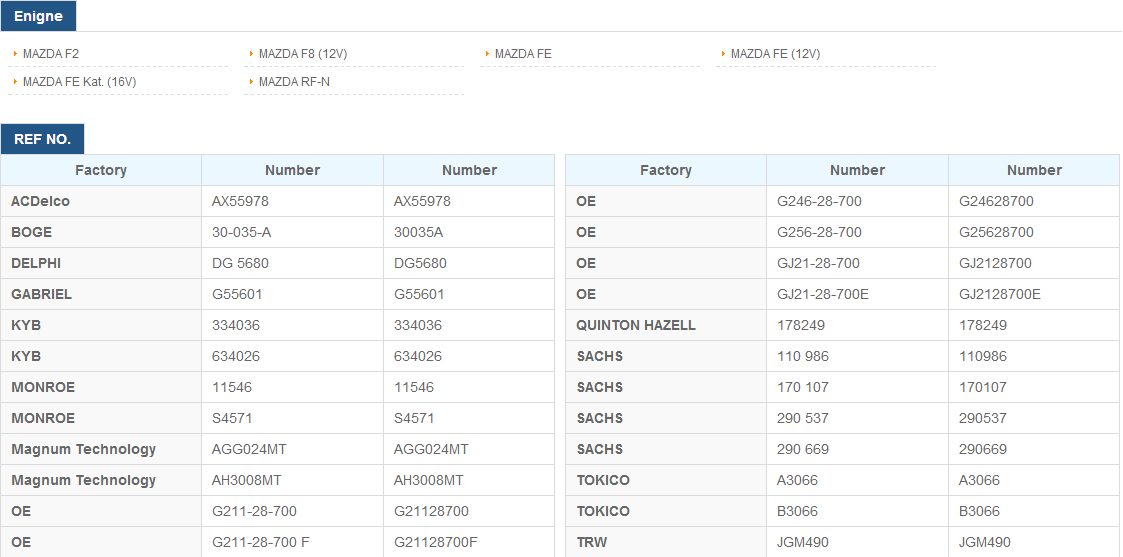
Task: Click orange arrow beside MAZDA RF-N
Action: (x=251, y=82)
